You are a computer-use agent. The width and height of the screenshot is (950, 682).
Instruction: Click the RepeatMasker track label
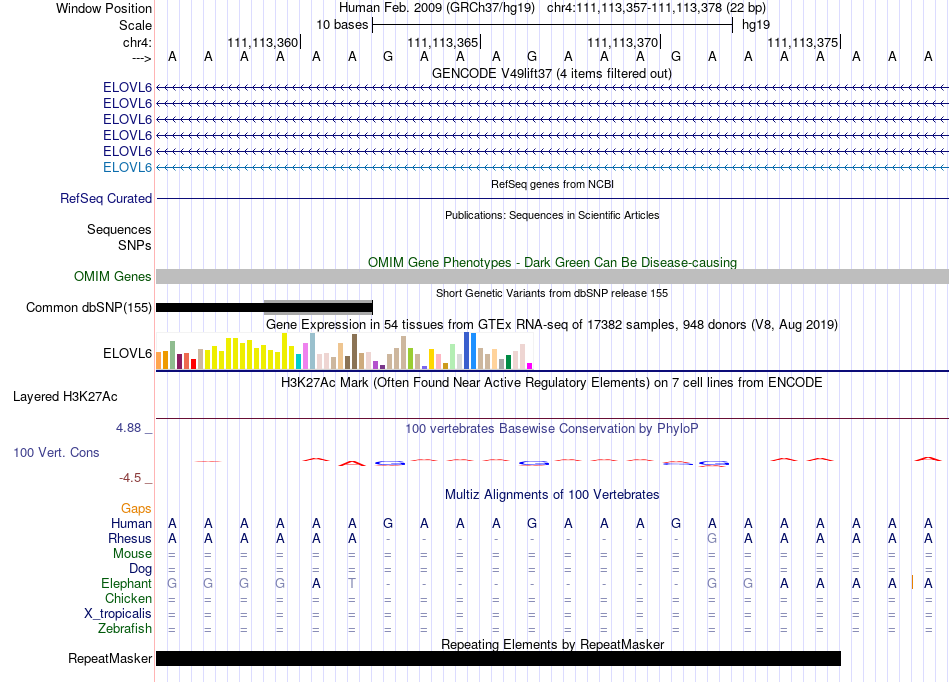(x=110, y=658)
